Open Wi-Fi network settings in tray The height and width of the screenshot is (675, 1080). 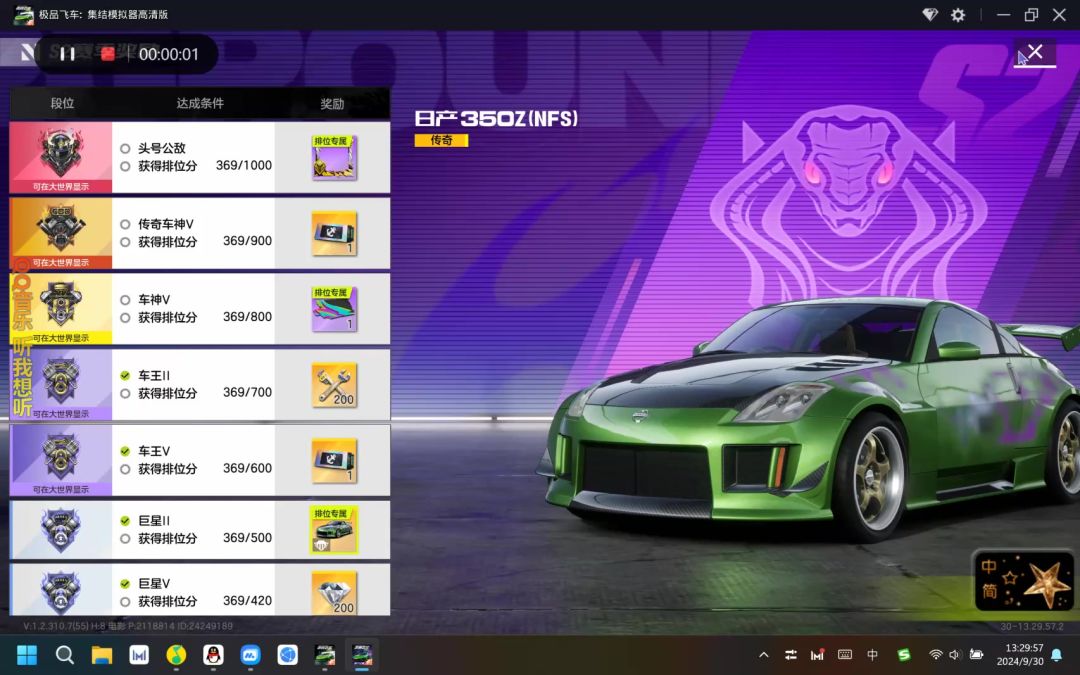935,655
